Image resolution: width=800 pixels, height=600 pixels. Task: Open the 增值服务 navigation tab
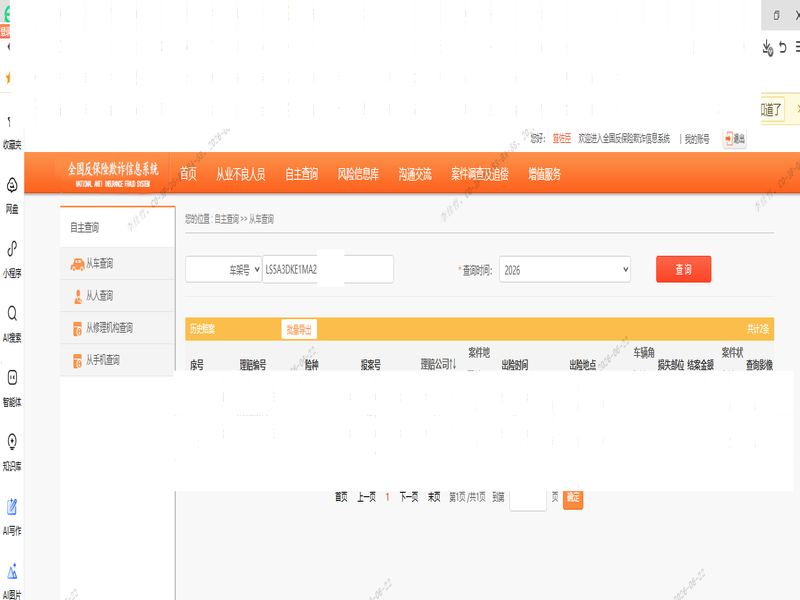(x=544, y=174)
